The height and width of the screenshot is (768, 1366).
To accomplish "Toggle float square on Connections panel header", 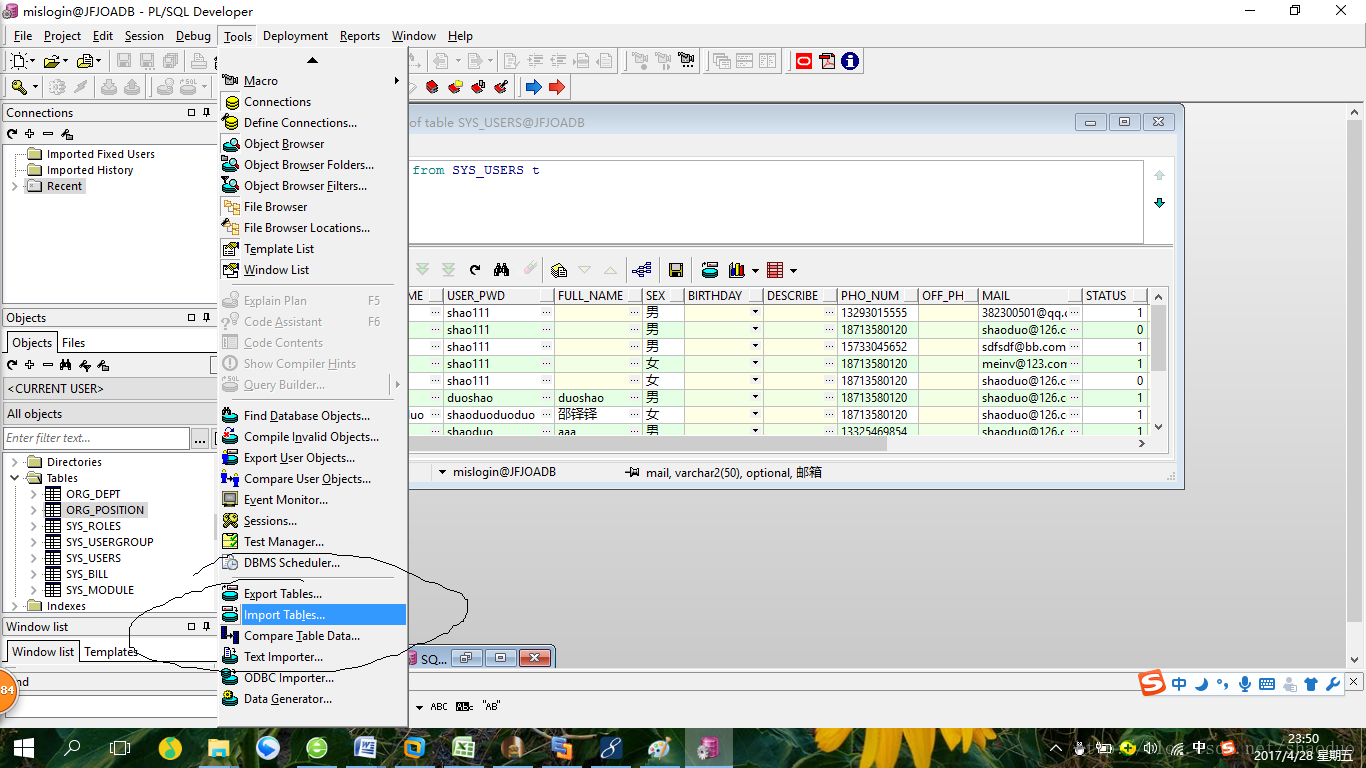I will pos(192,113).
